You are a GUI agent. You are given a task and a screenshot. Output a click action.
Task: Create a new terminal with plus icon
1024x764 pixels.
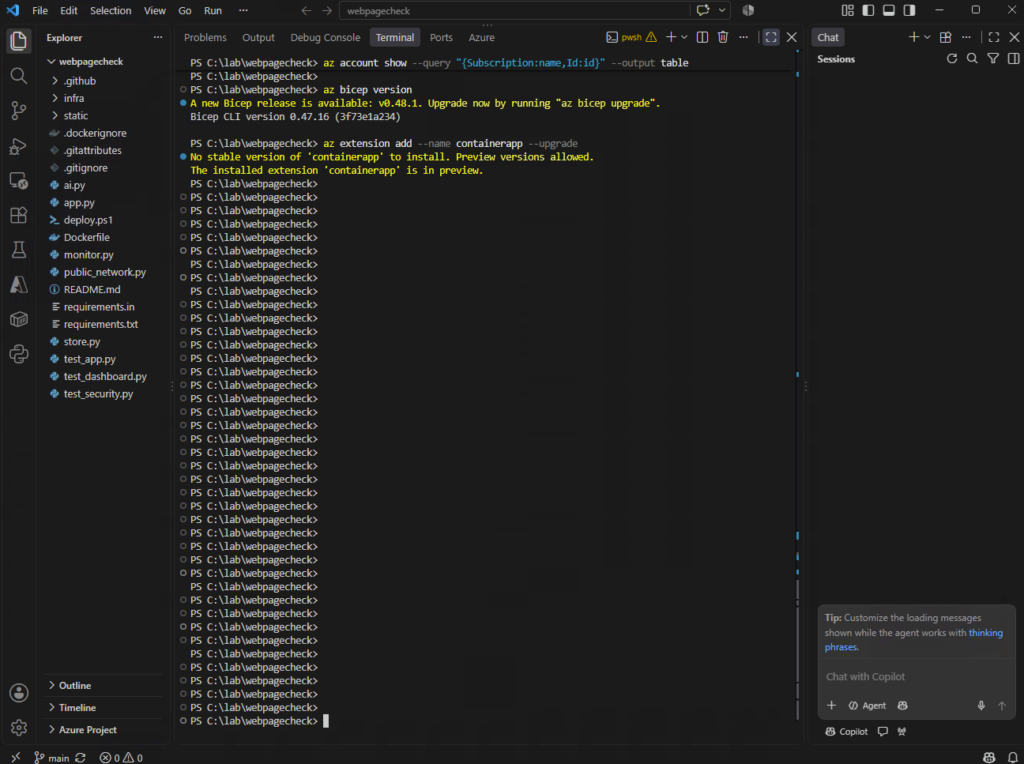(x=671, y=37)
